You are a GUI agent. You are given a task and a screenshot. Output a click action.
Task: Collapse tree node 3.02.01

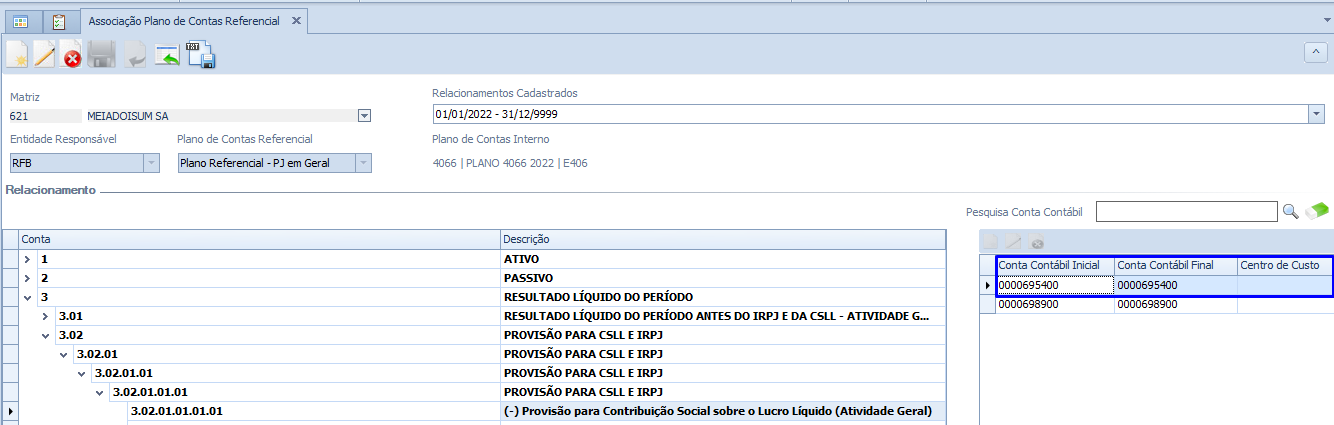tap(64, 354)
